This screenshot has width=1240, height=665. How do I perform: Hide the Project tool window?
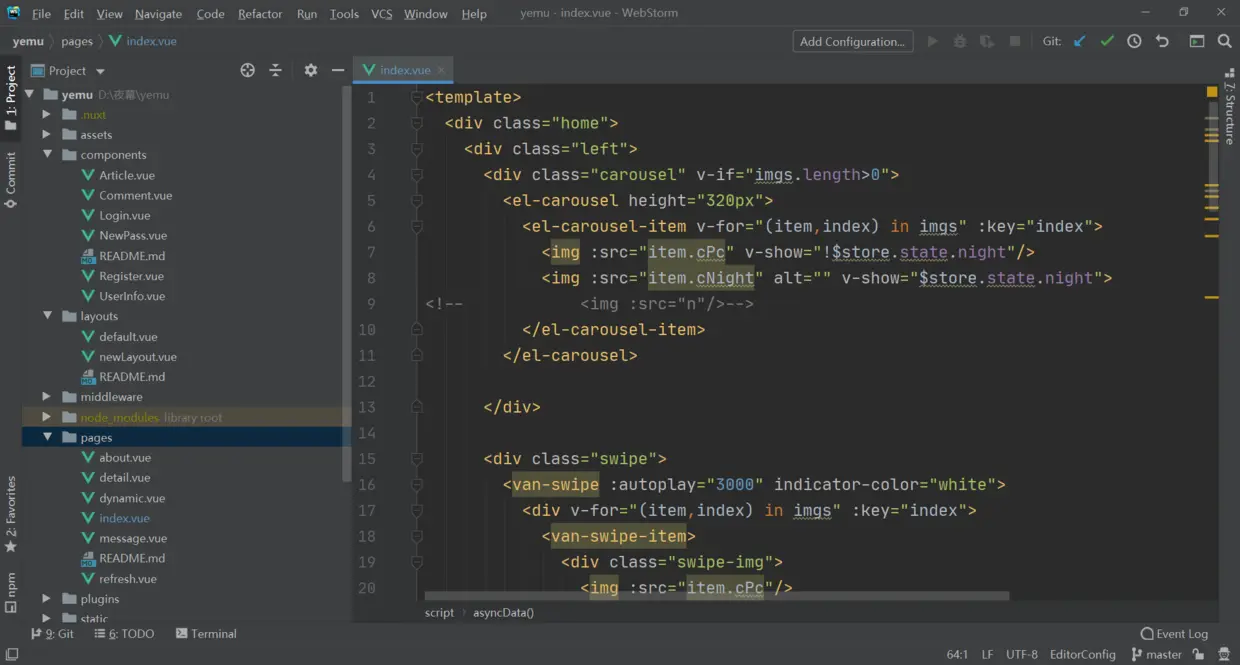(x=338, y=70)
